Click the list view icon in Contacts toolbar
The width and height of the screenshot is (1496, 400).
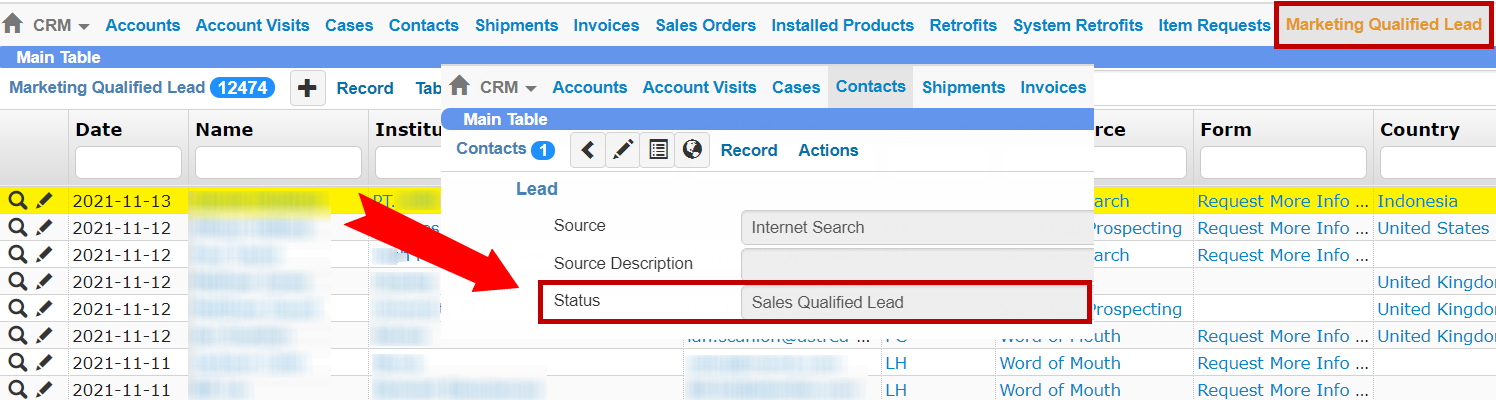657,150
